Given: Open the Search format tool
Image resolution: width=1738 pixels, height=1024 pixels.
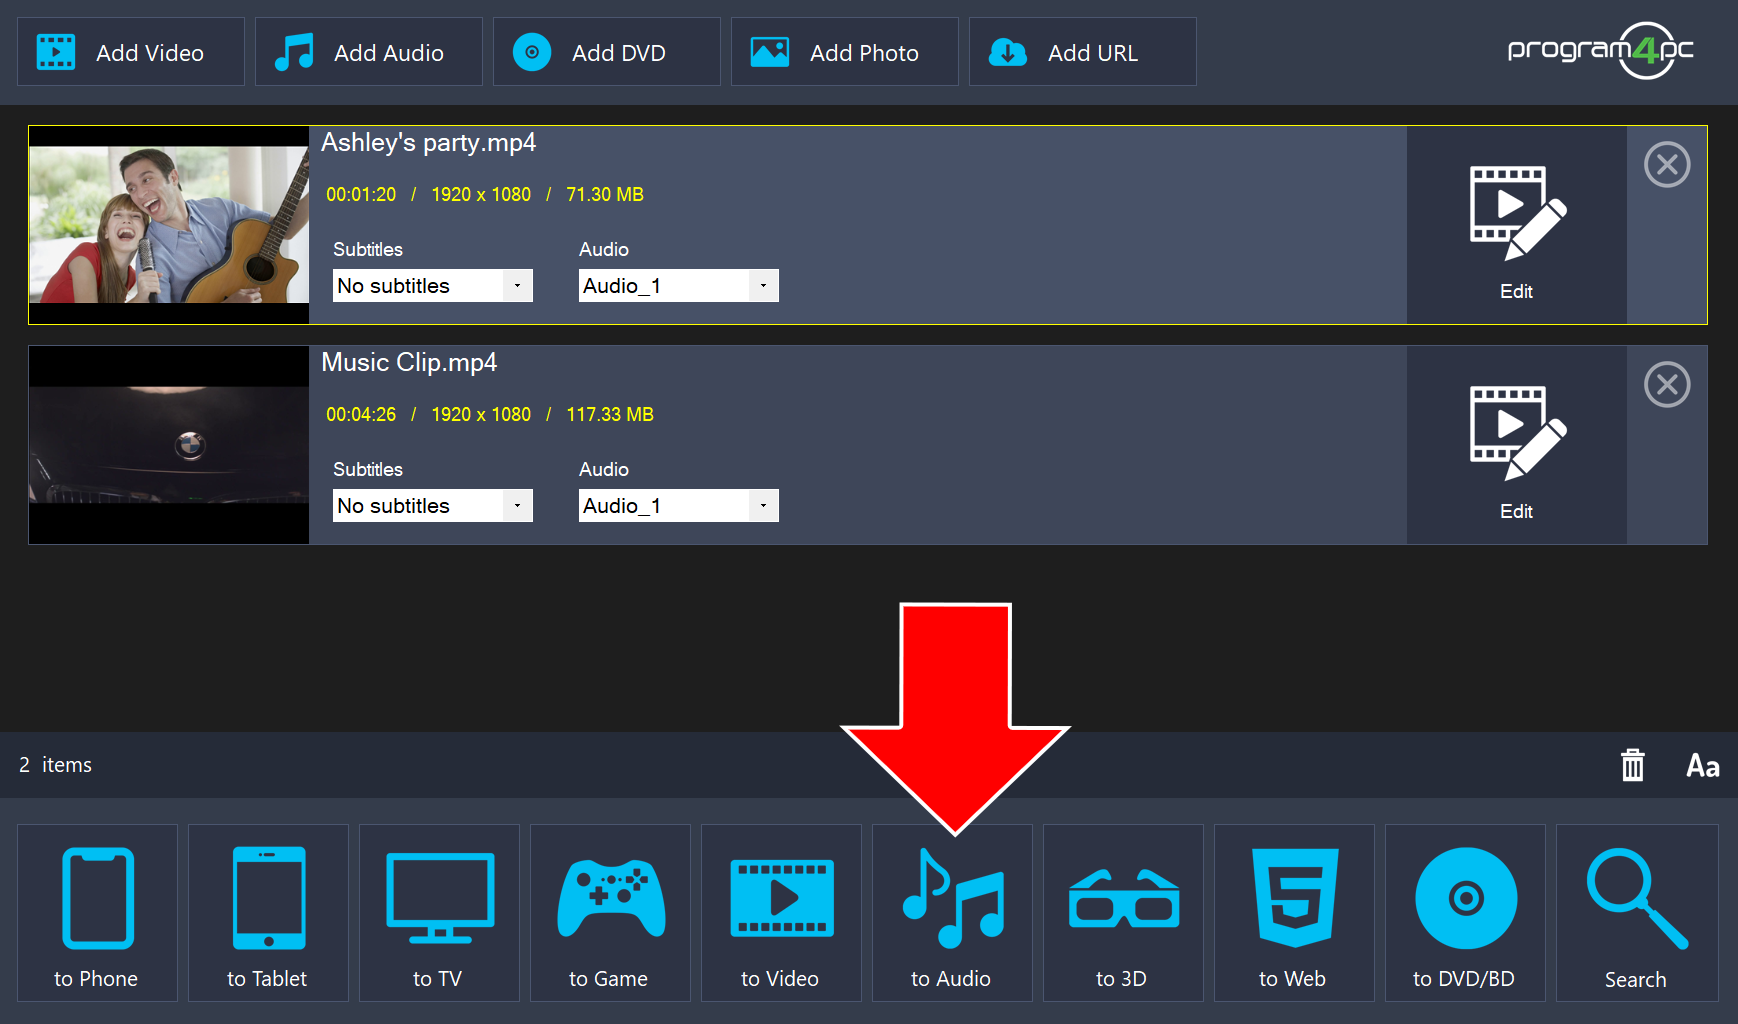Looking at the screenshot, I should 1637,913.
